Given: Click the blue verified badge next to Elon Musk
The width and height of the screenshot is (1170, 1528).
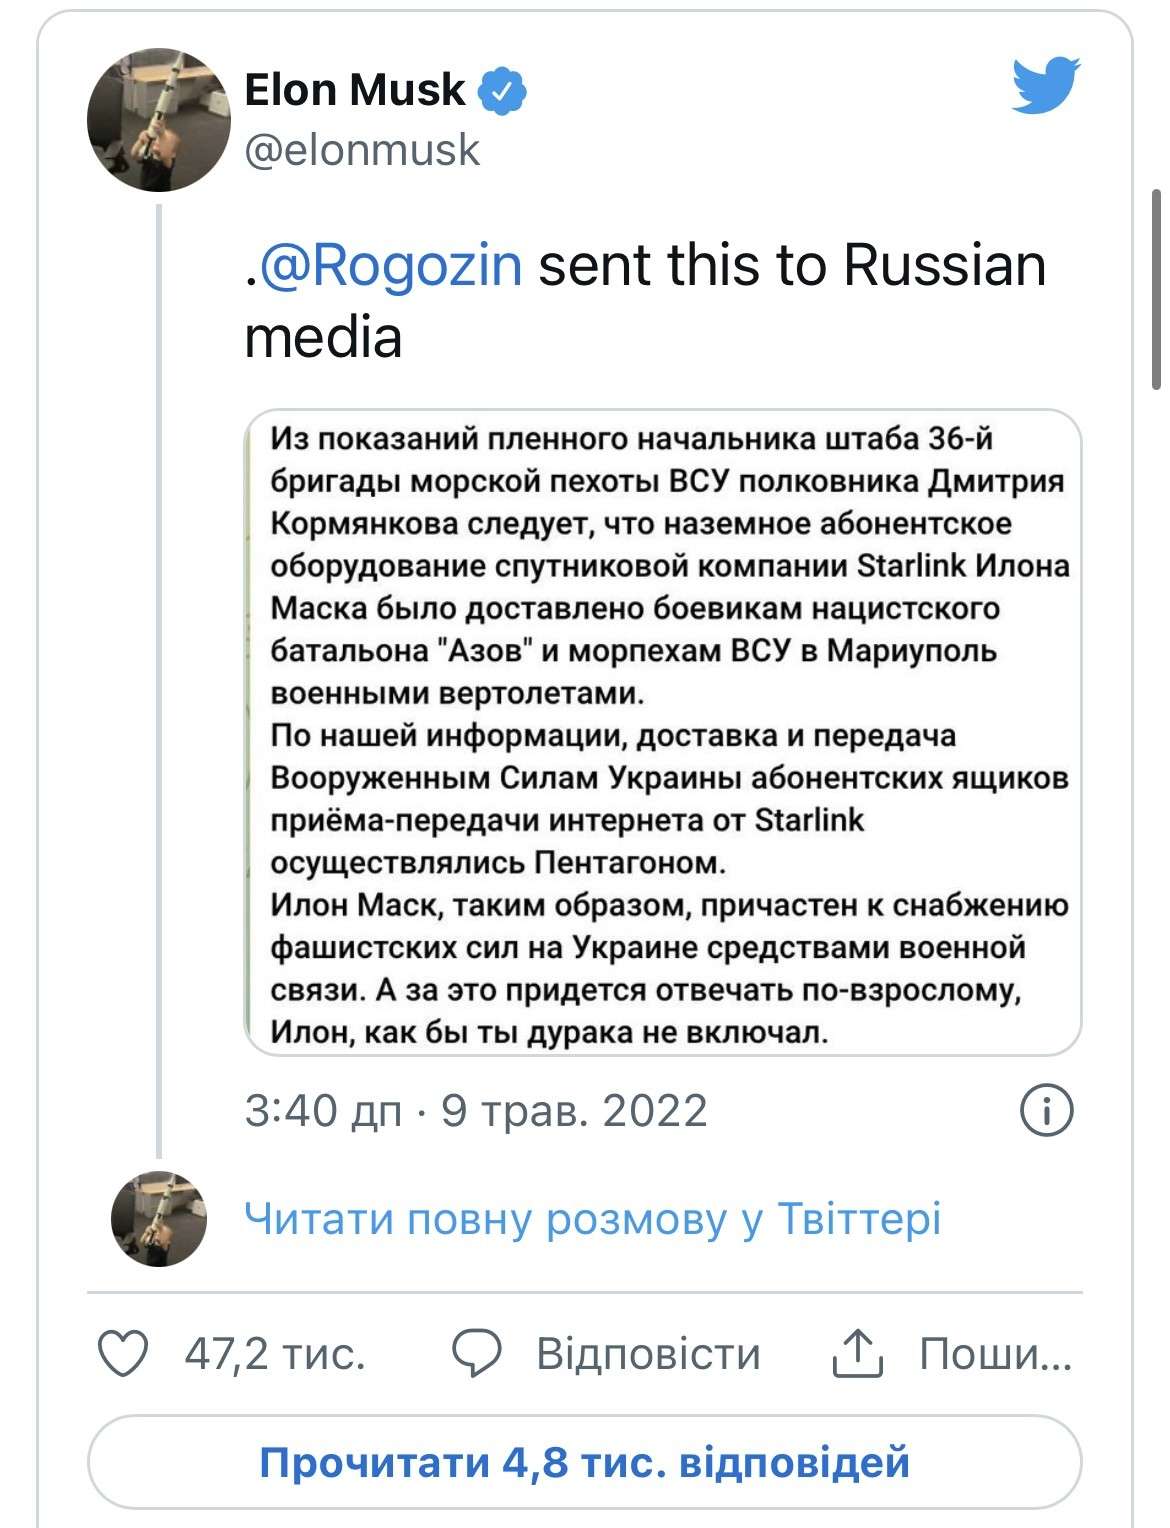Looking at the screenshot, I should tap(500, 90).
